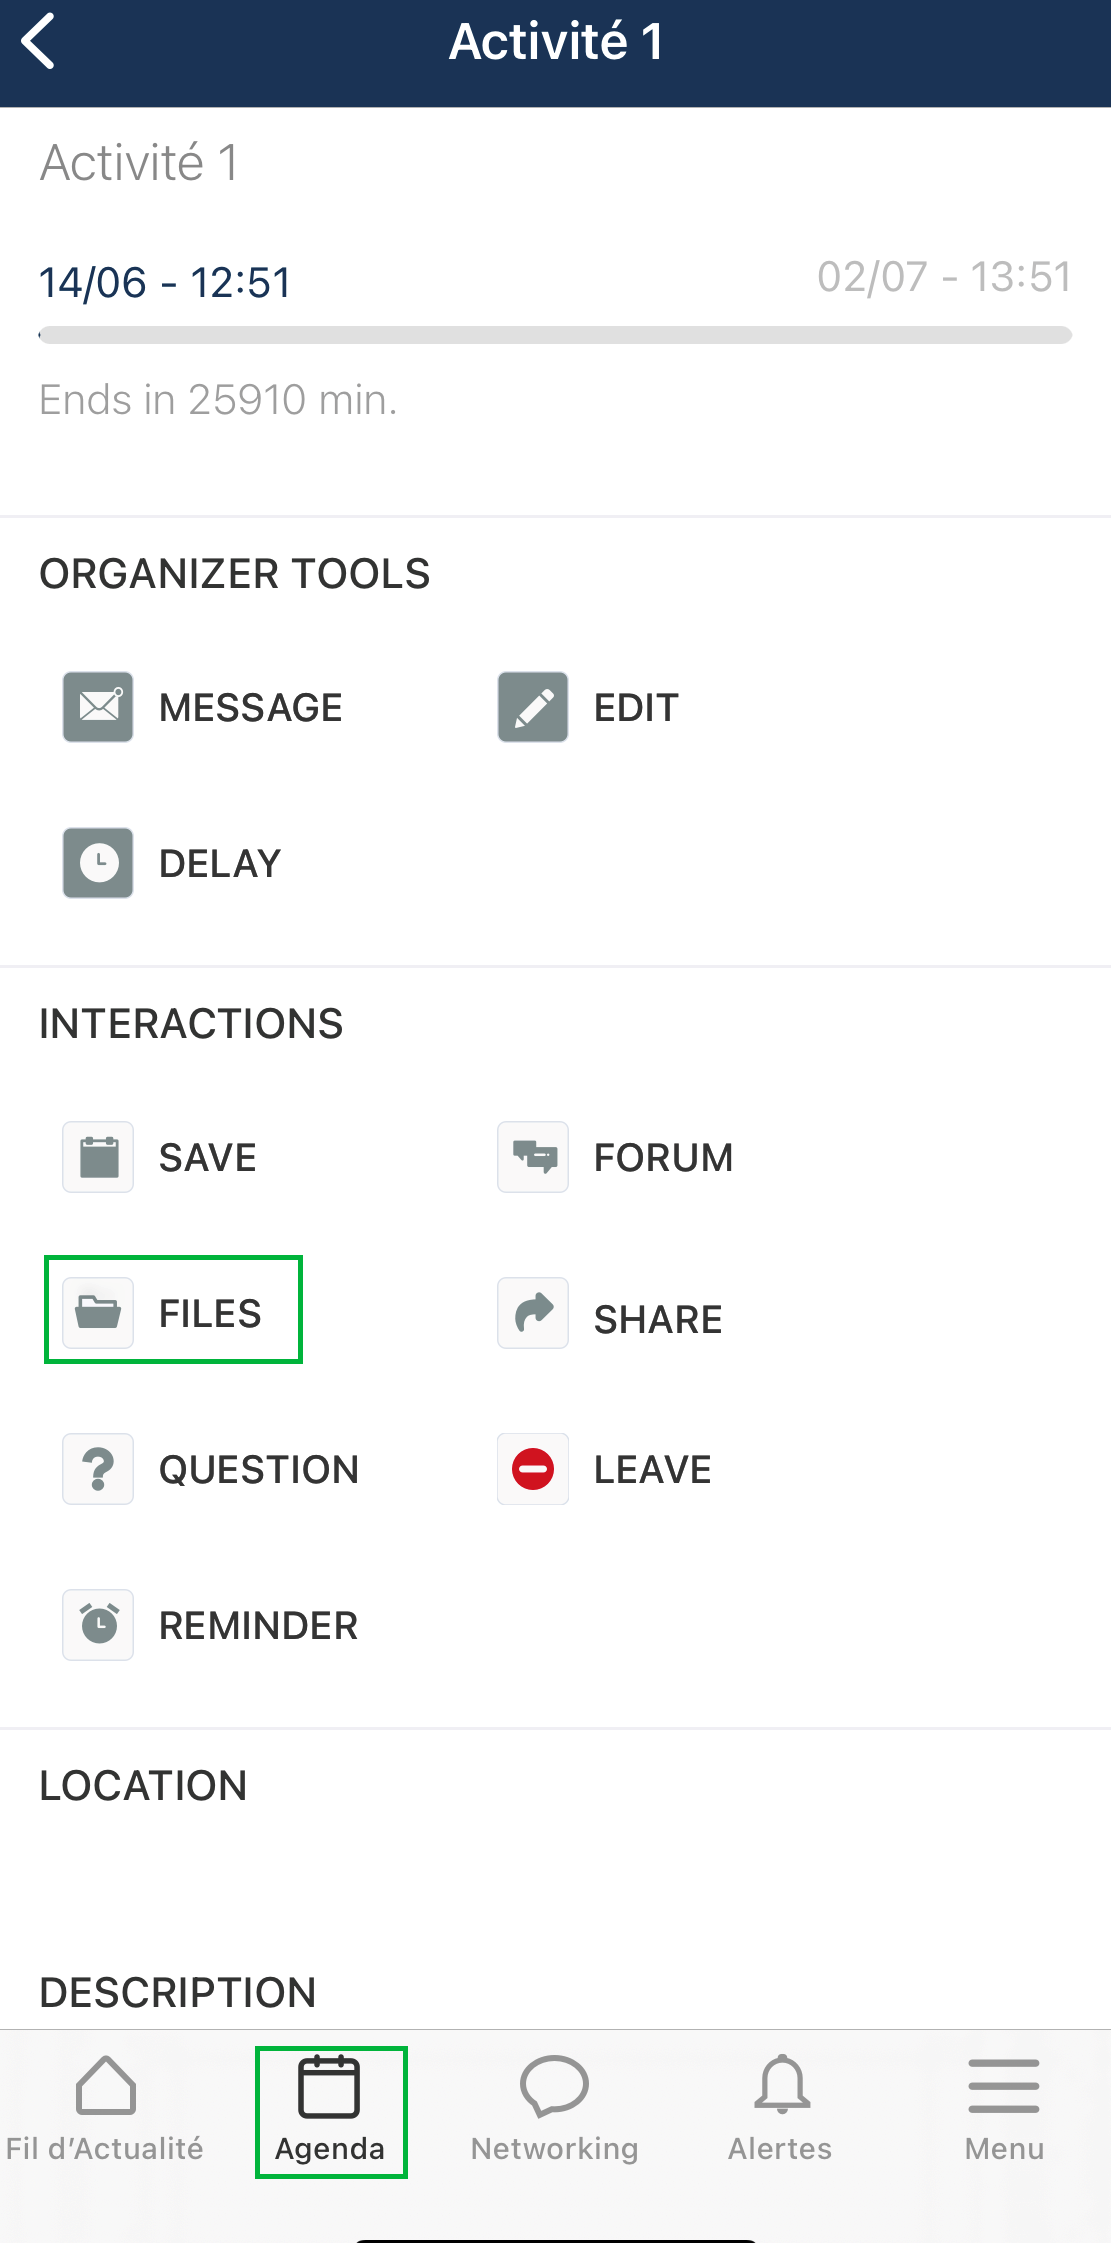
Task: Click the Save calendar icon
Action: coord(98,1157)
